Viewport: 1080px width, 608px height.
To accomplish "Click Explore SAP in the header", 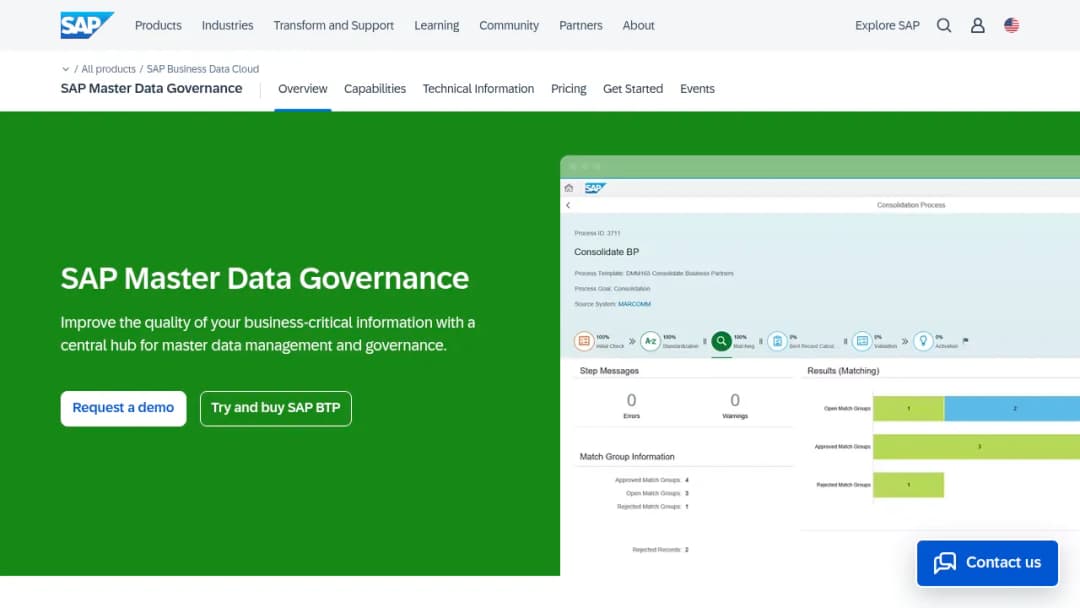I will click(887, 25).
